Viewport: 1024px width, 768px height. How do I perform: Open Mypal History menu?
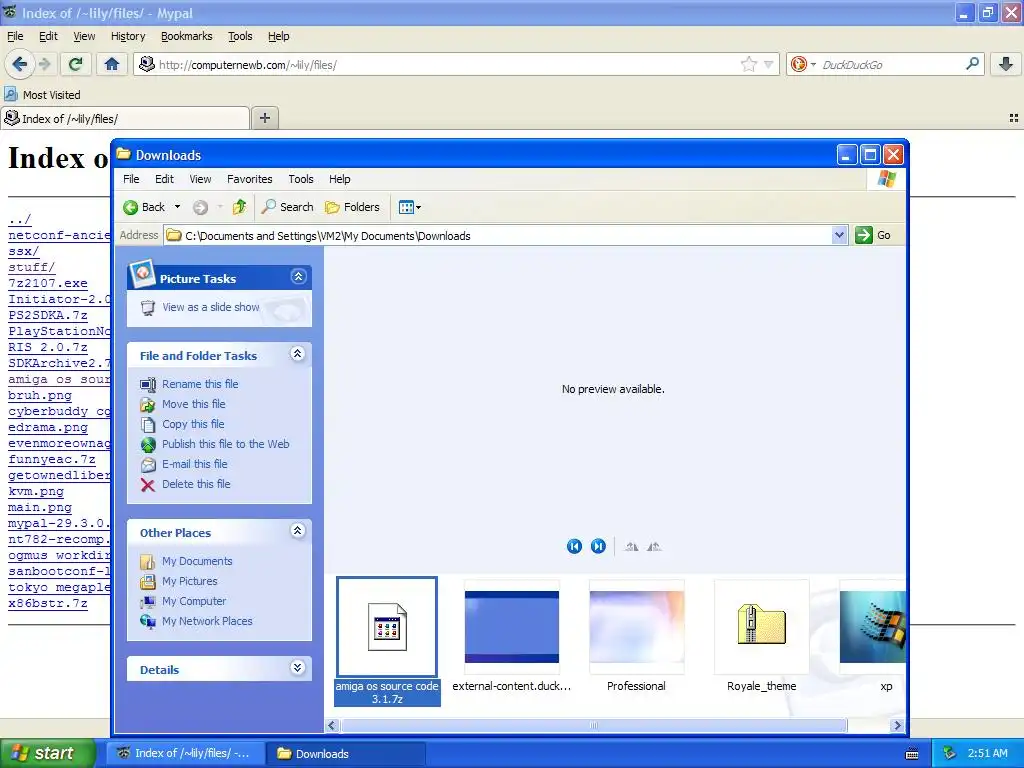tap(128, 36)
